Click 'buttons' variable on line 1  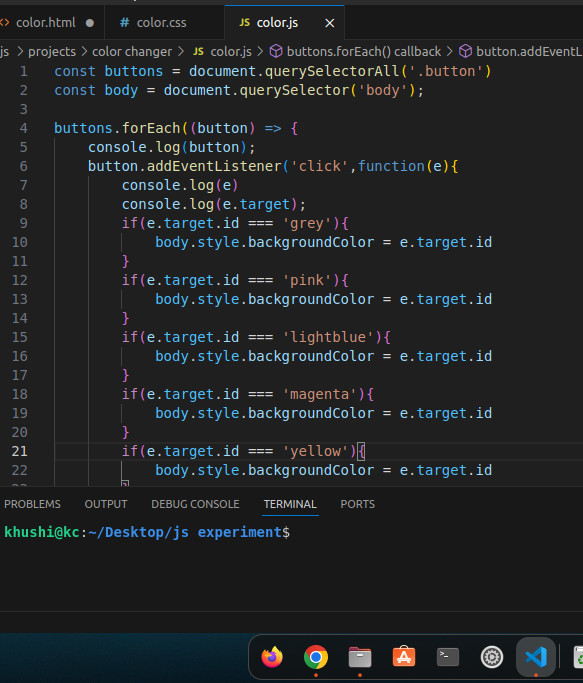tap(134, 71)
